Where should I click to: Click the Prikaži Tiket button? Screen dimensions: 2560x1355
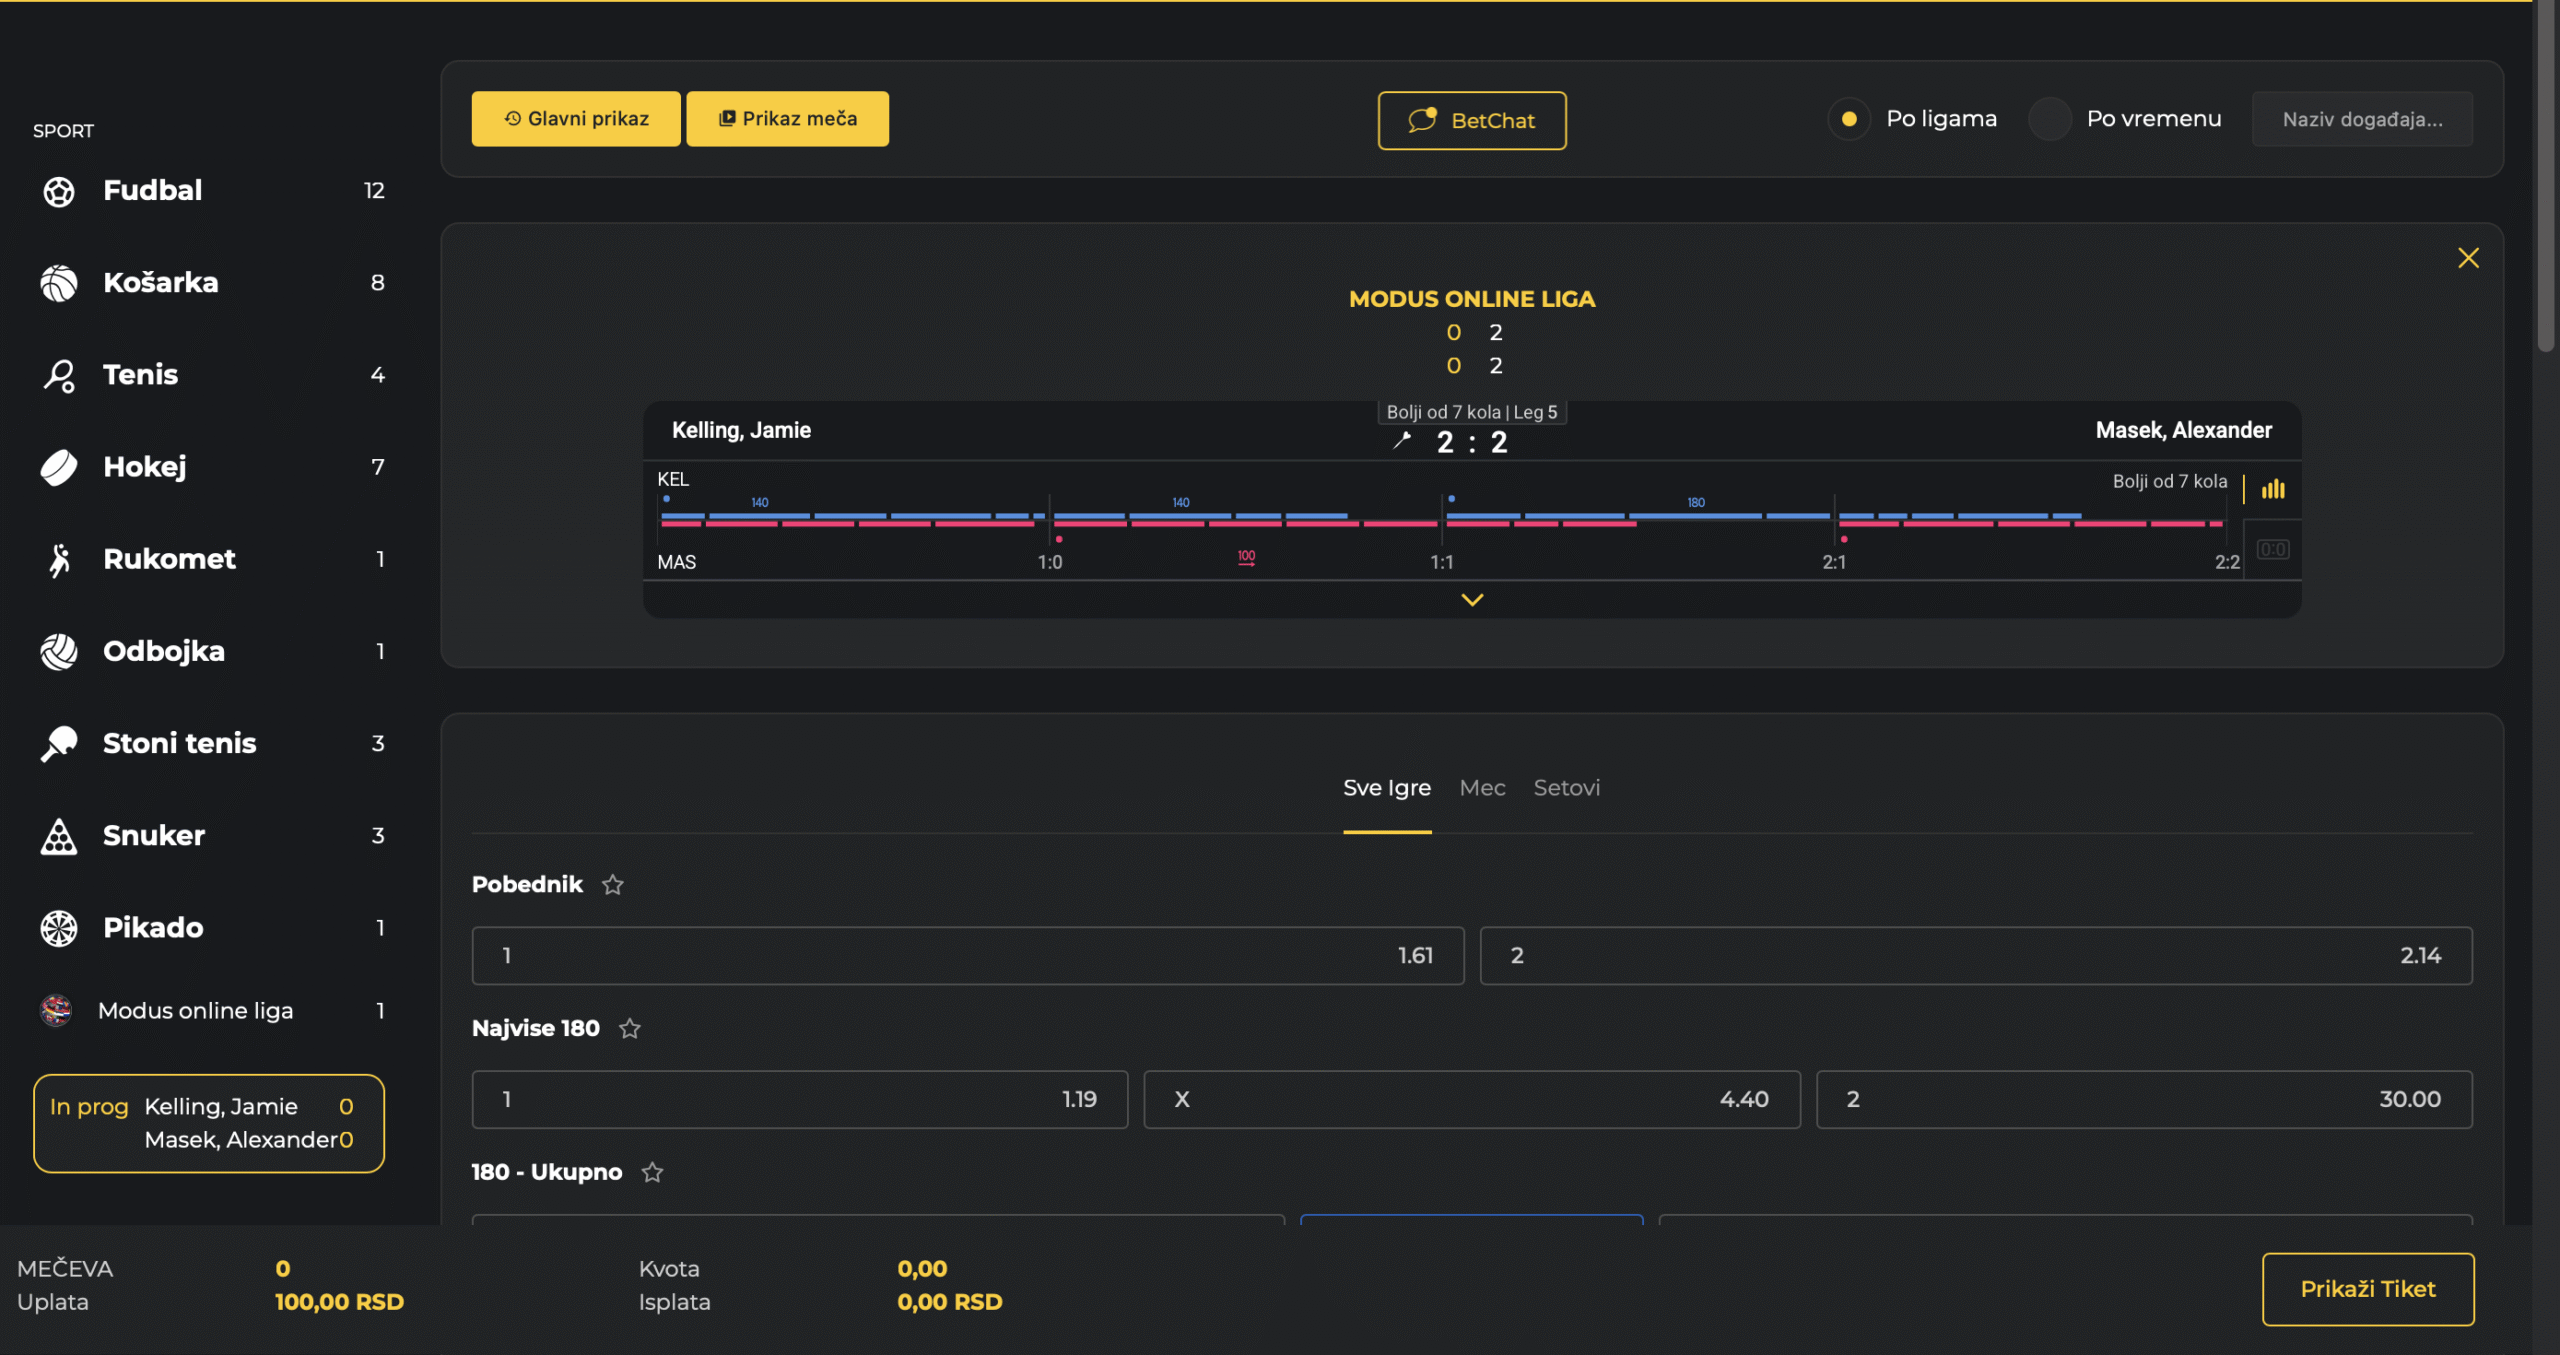tap(2367, 1289)
